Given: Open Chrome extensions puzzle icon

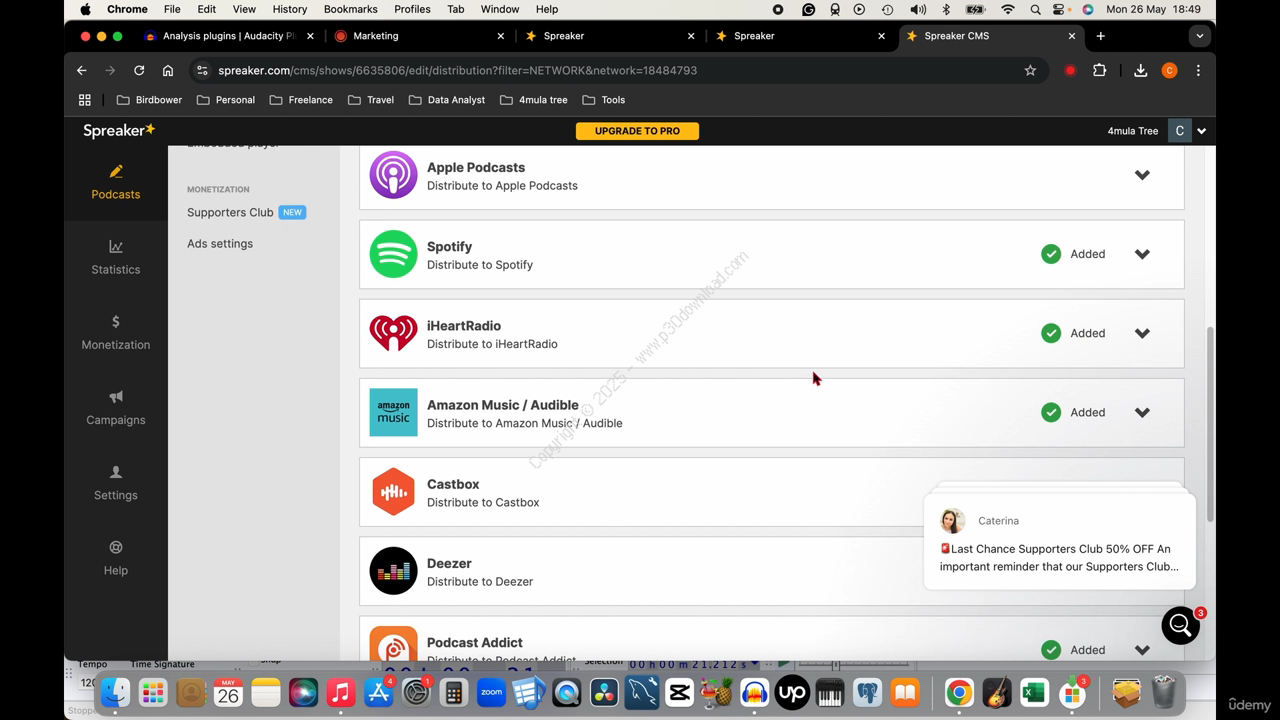Looking at the screenshot, I should [1100, 70].
